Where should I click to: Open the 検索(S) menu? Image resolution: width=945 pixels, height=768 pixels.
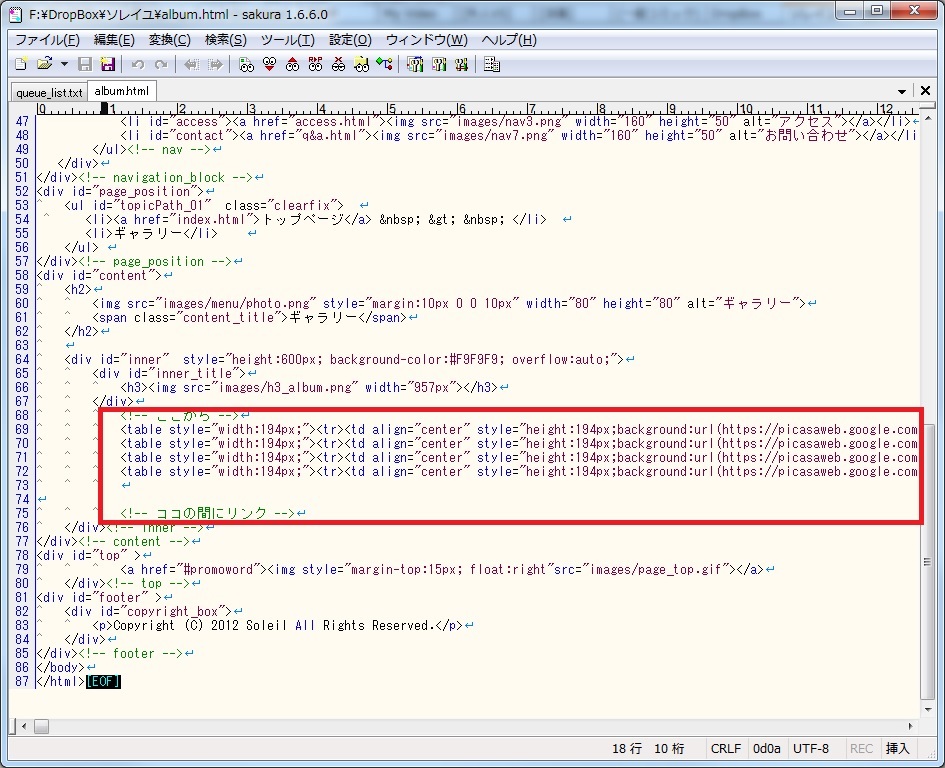(x=225, y=40)
